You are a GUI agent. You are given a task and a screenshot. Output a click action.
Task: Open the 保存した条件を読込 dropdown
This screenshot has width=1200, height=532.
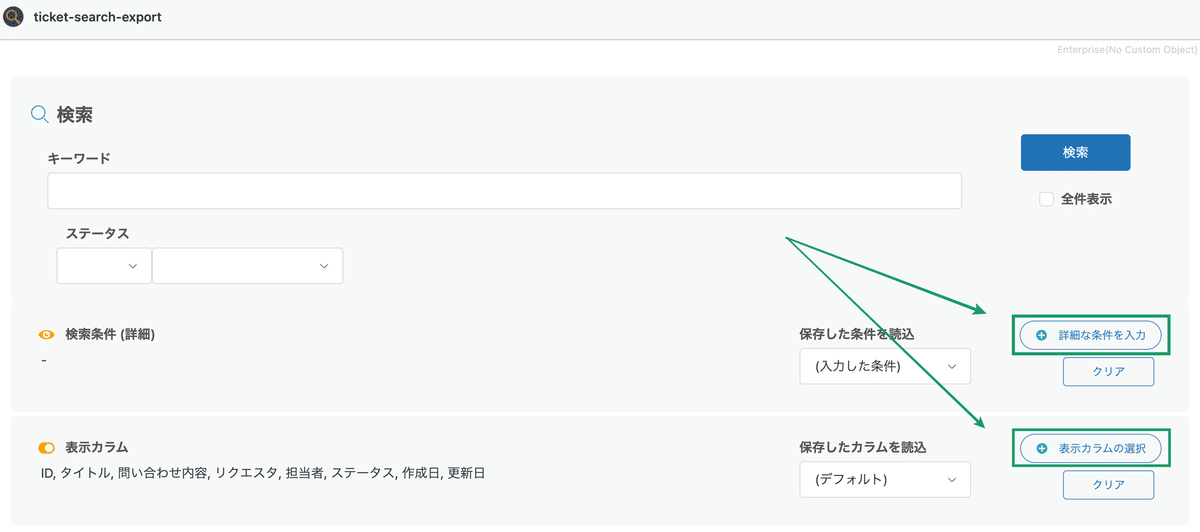click(885, 366)
